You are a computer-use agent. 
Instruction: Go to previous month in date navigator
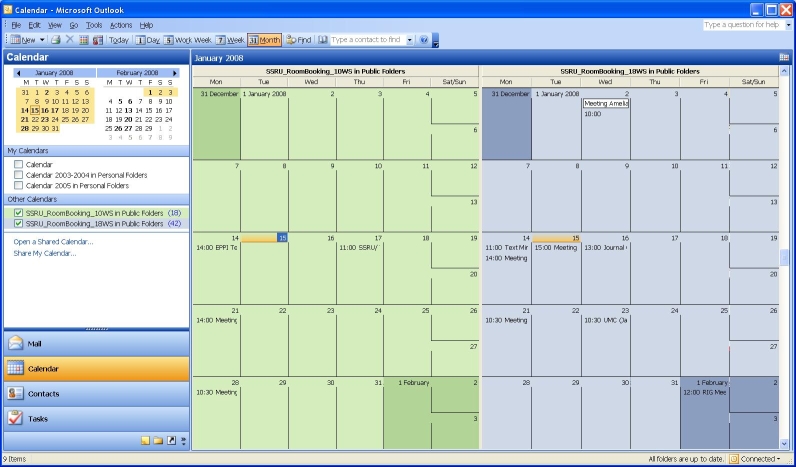pos(18,73)
